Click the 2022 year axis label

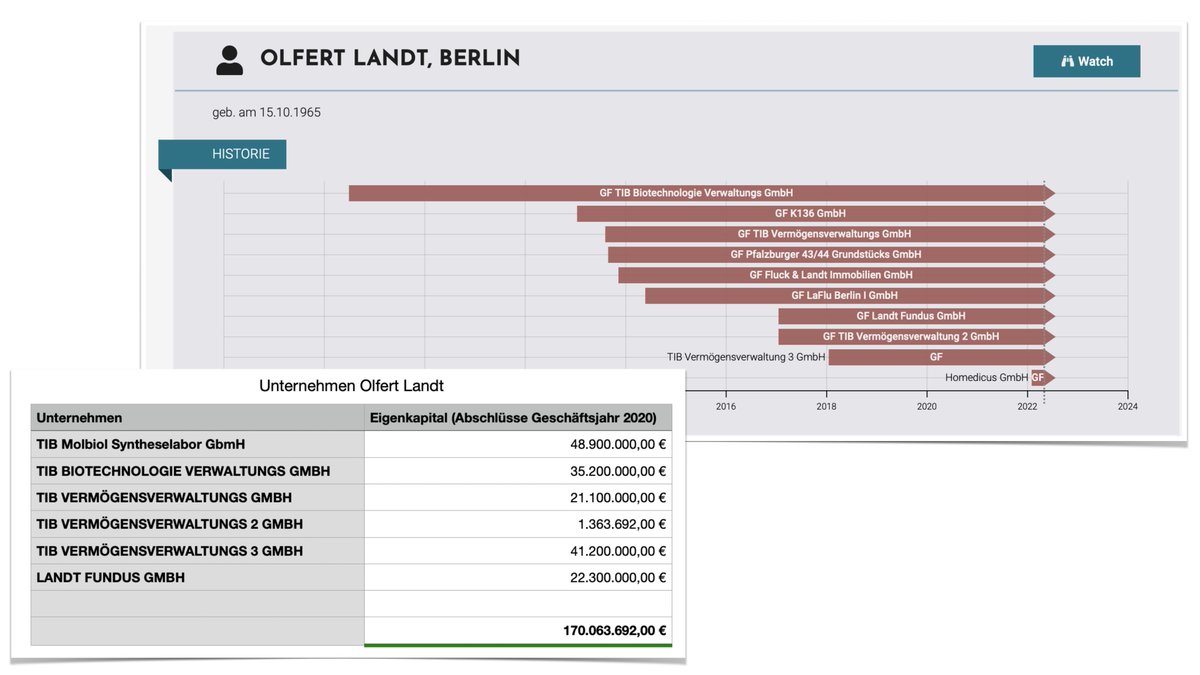coord(1027,406)
